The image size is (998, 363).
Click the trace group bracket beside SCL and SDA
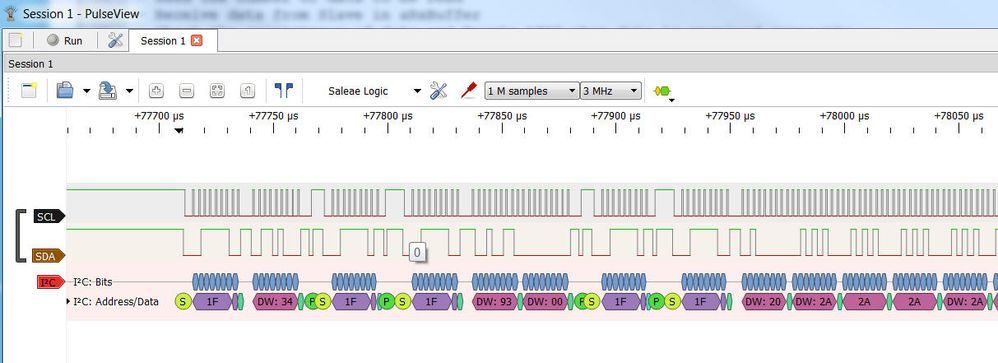pos(20,236)
